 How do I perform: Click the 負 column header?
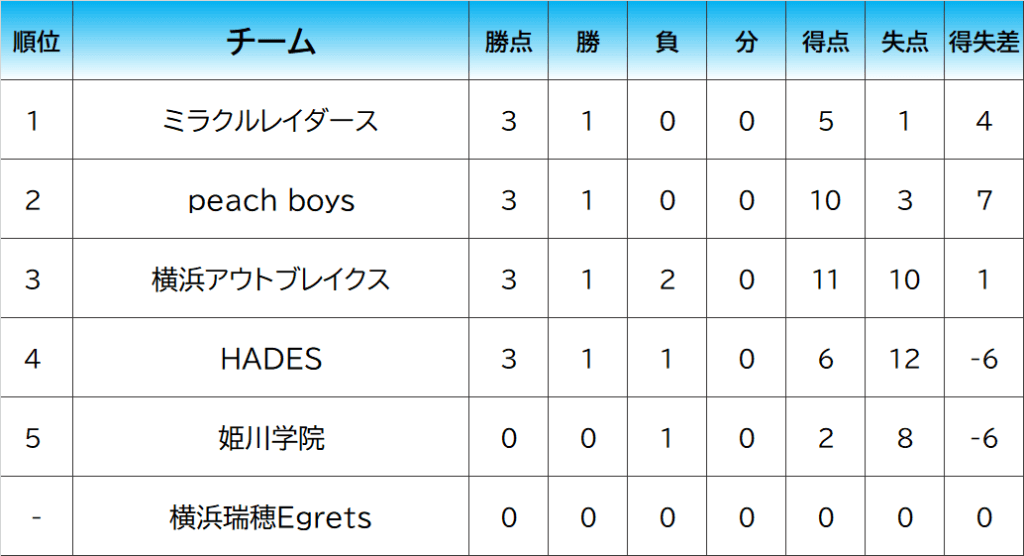[x=667, y=42]
